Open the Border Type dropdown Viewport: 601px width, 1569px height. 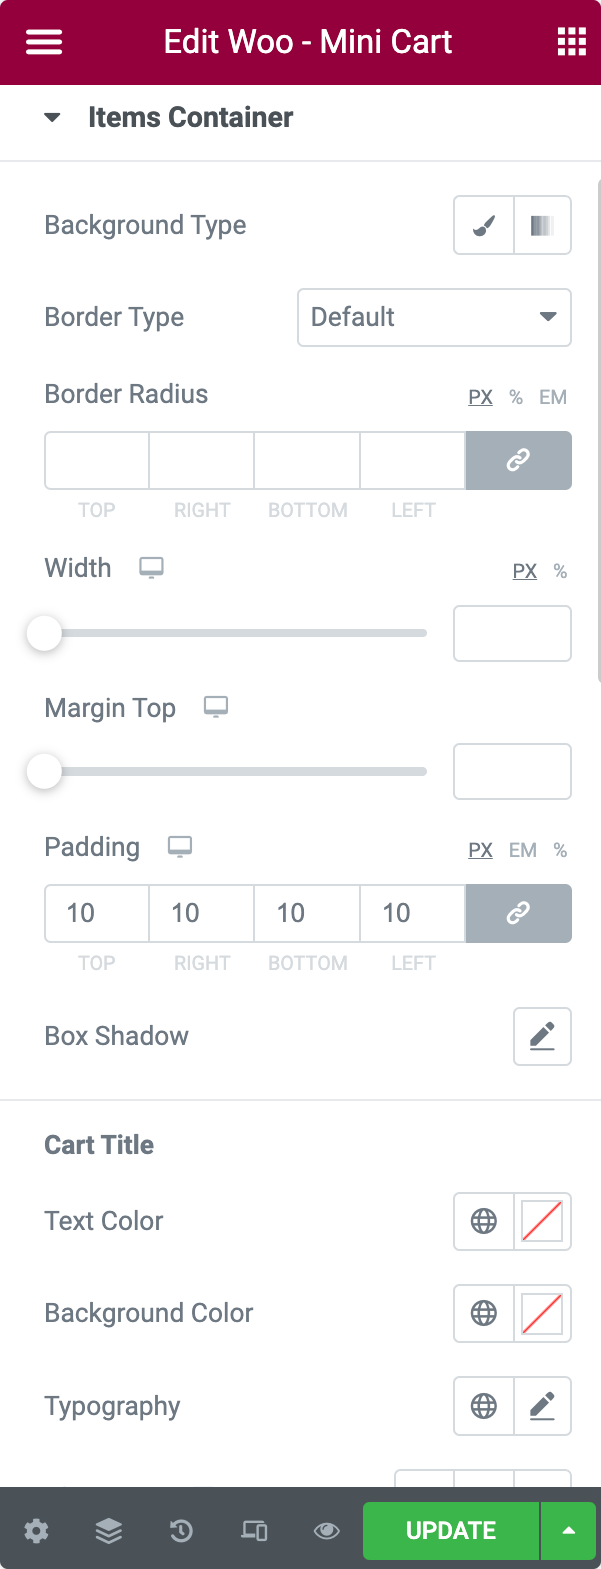click(x=434, y=317)
